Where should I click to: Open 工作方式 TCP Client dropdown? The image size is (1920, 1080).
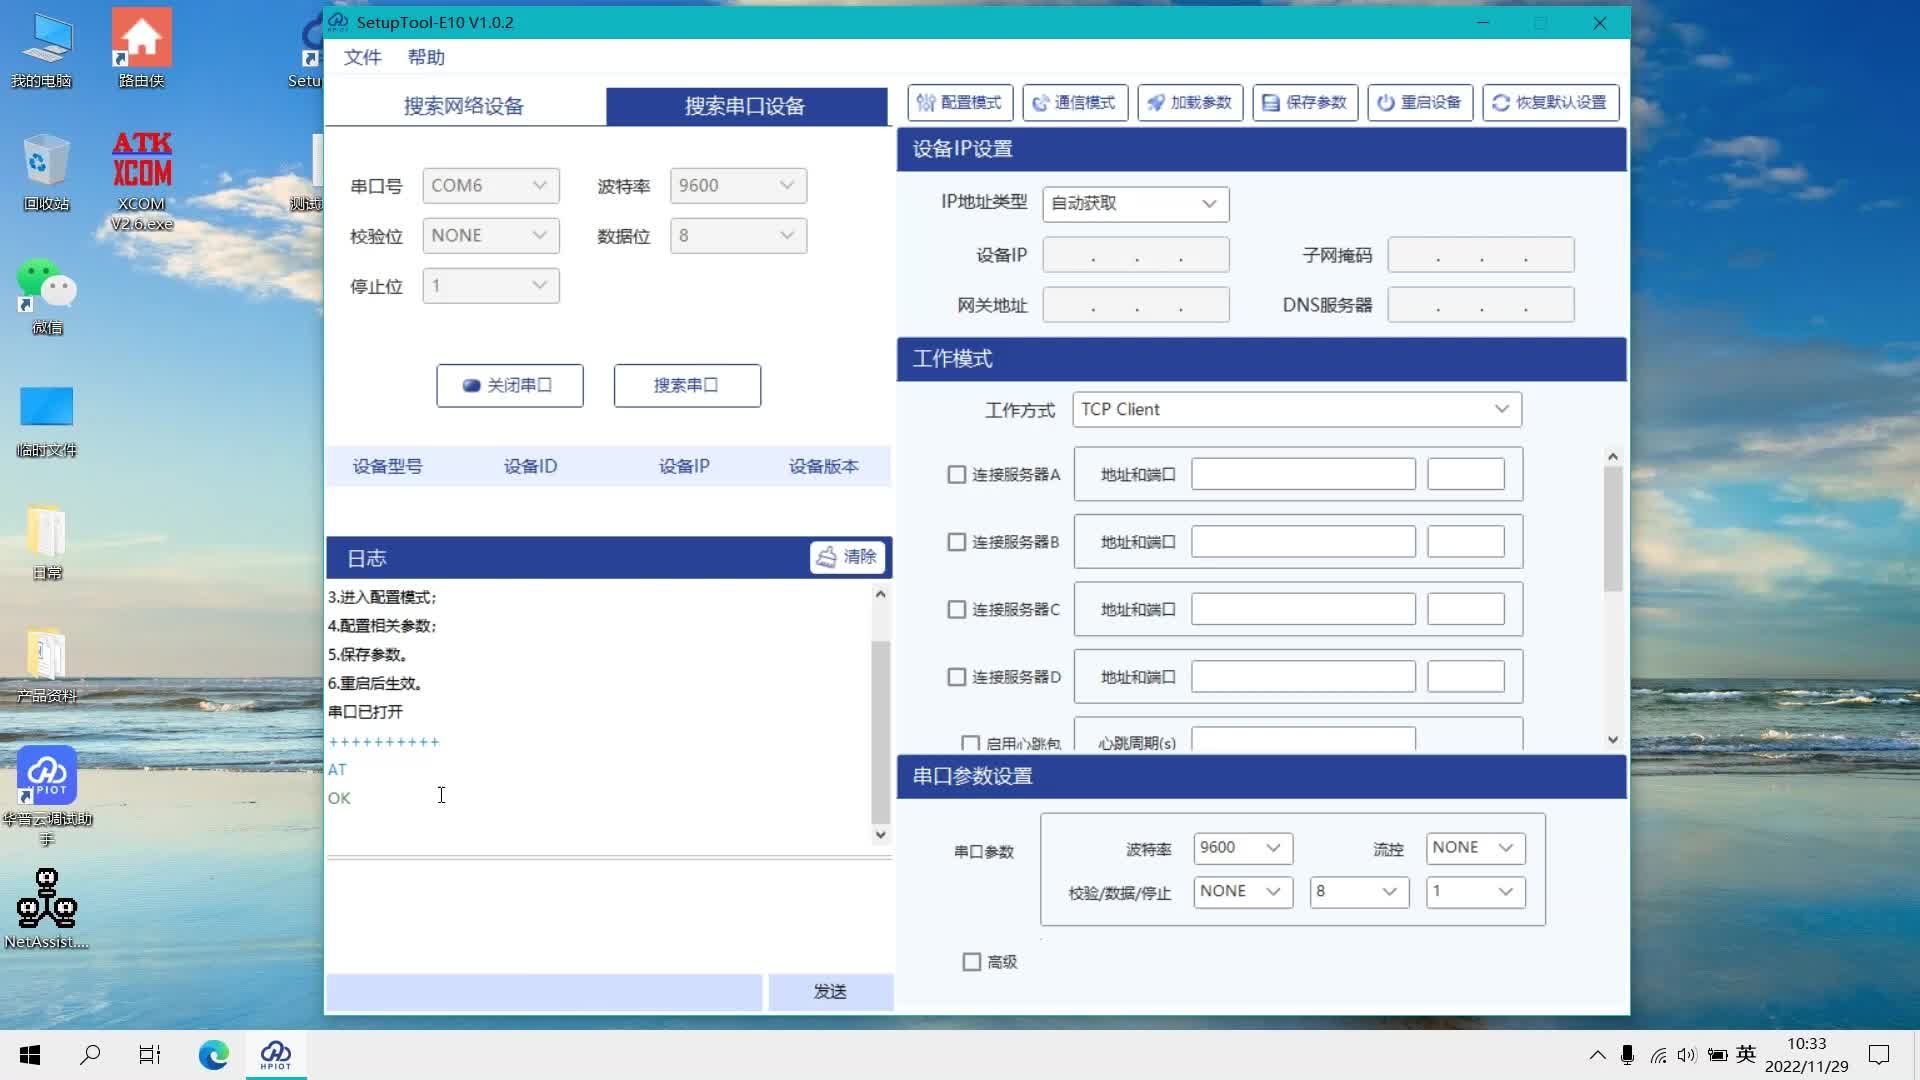pyautogui.click(x=1297, y=410)
